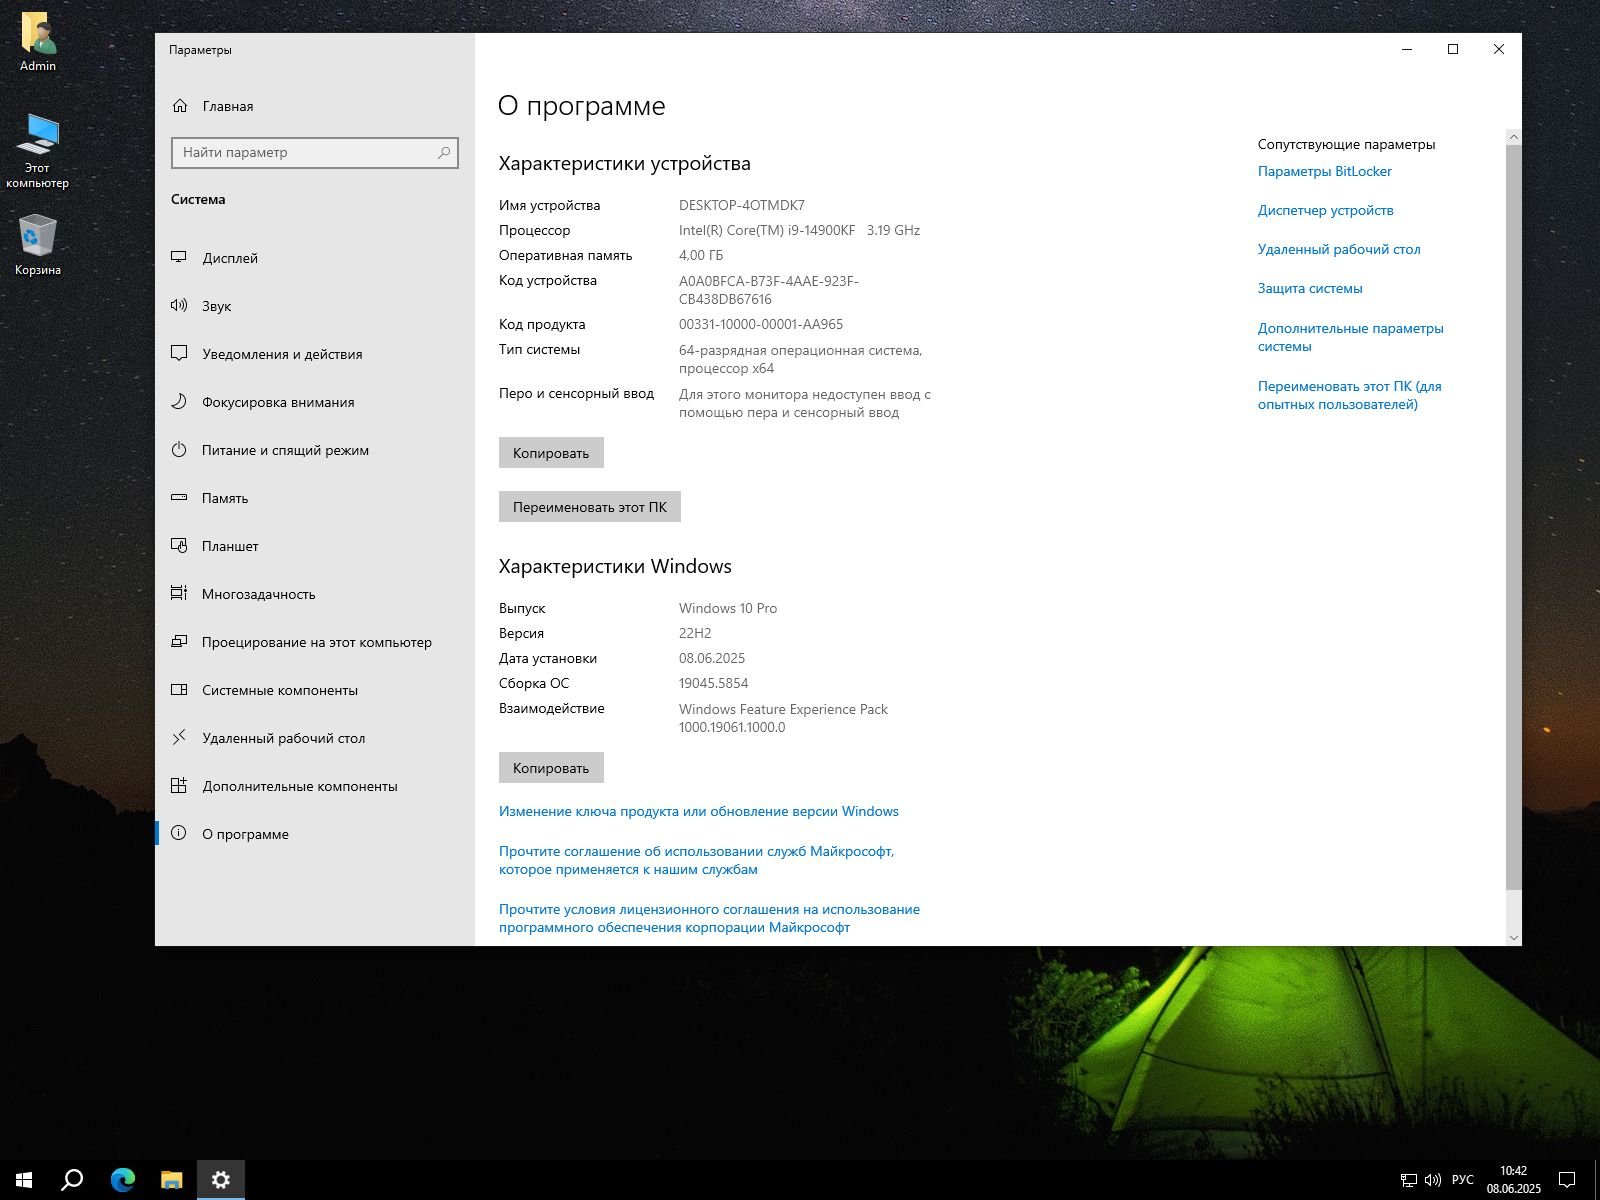The width and height of the screenshot is (1600, 1200).
Task: Open Диспетчер устройств link
Action: tap(1325, 210)
